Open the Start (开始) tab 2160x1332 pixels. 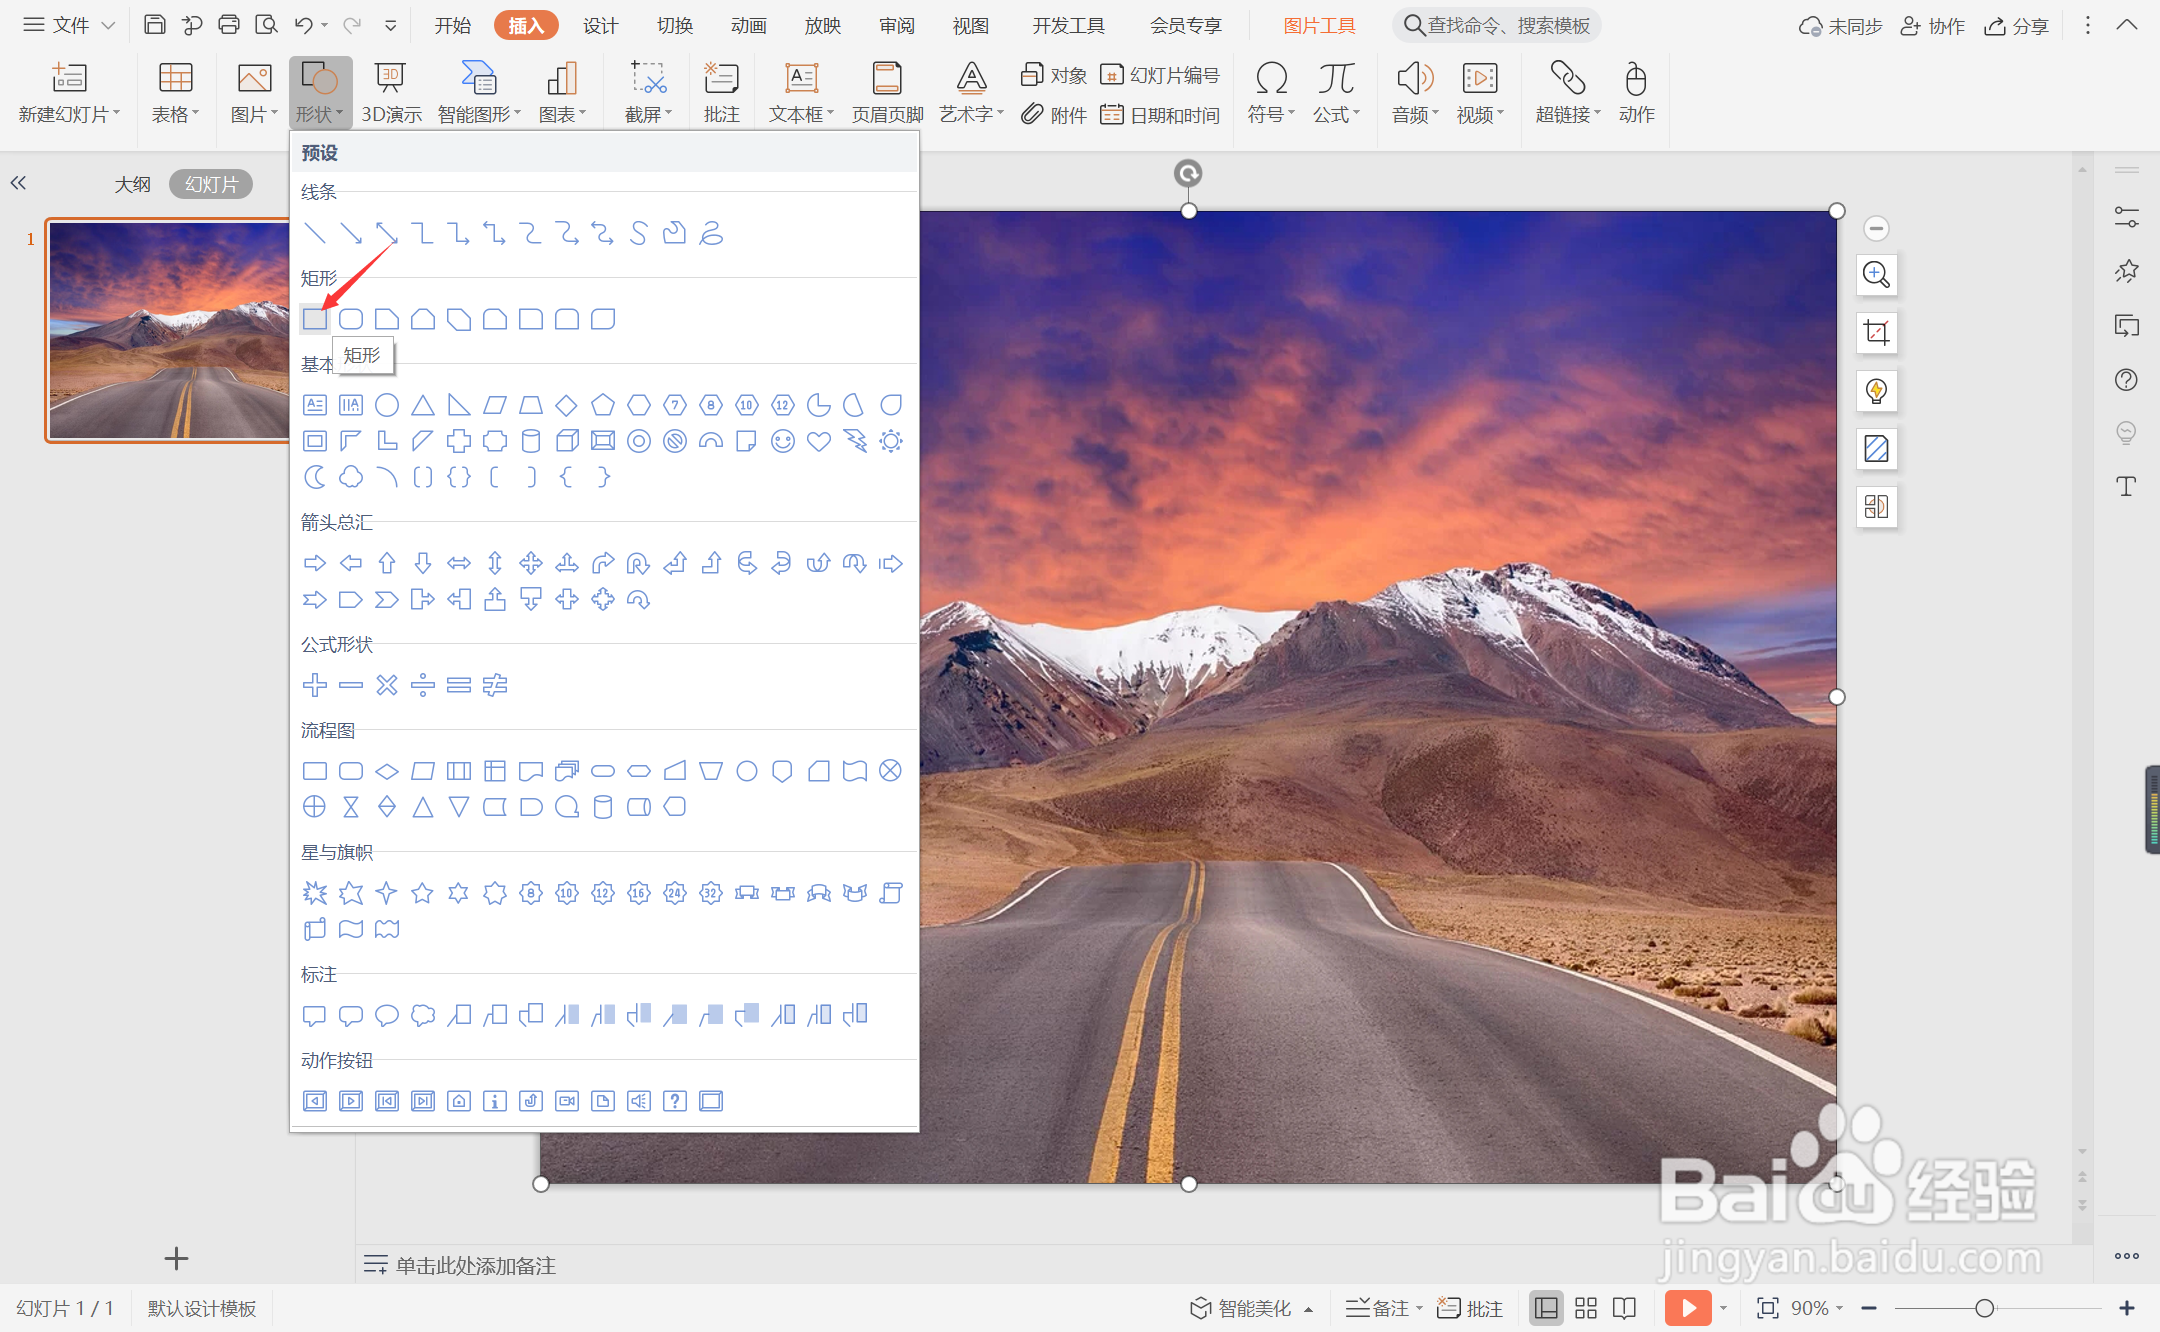[452, 26]
